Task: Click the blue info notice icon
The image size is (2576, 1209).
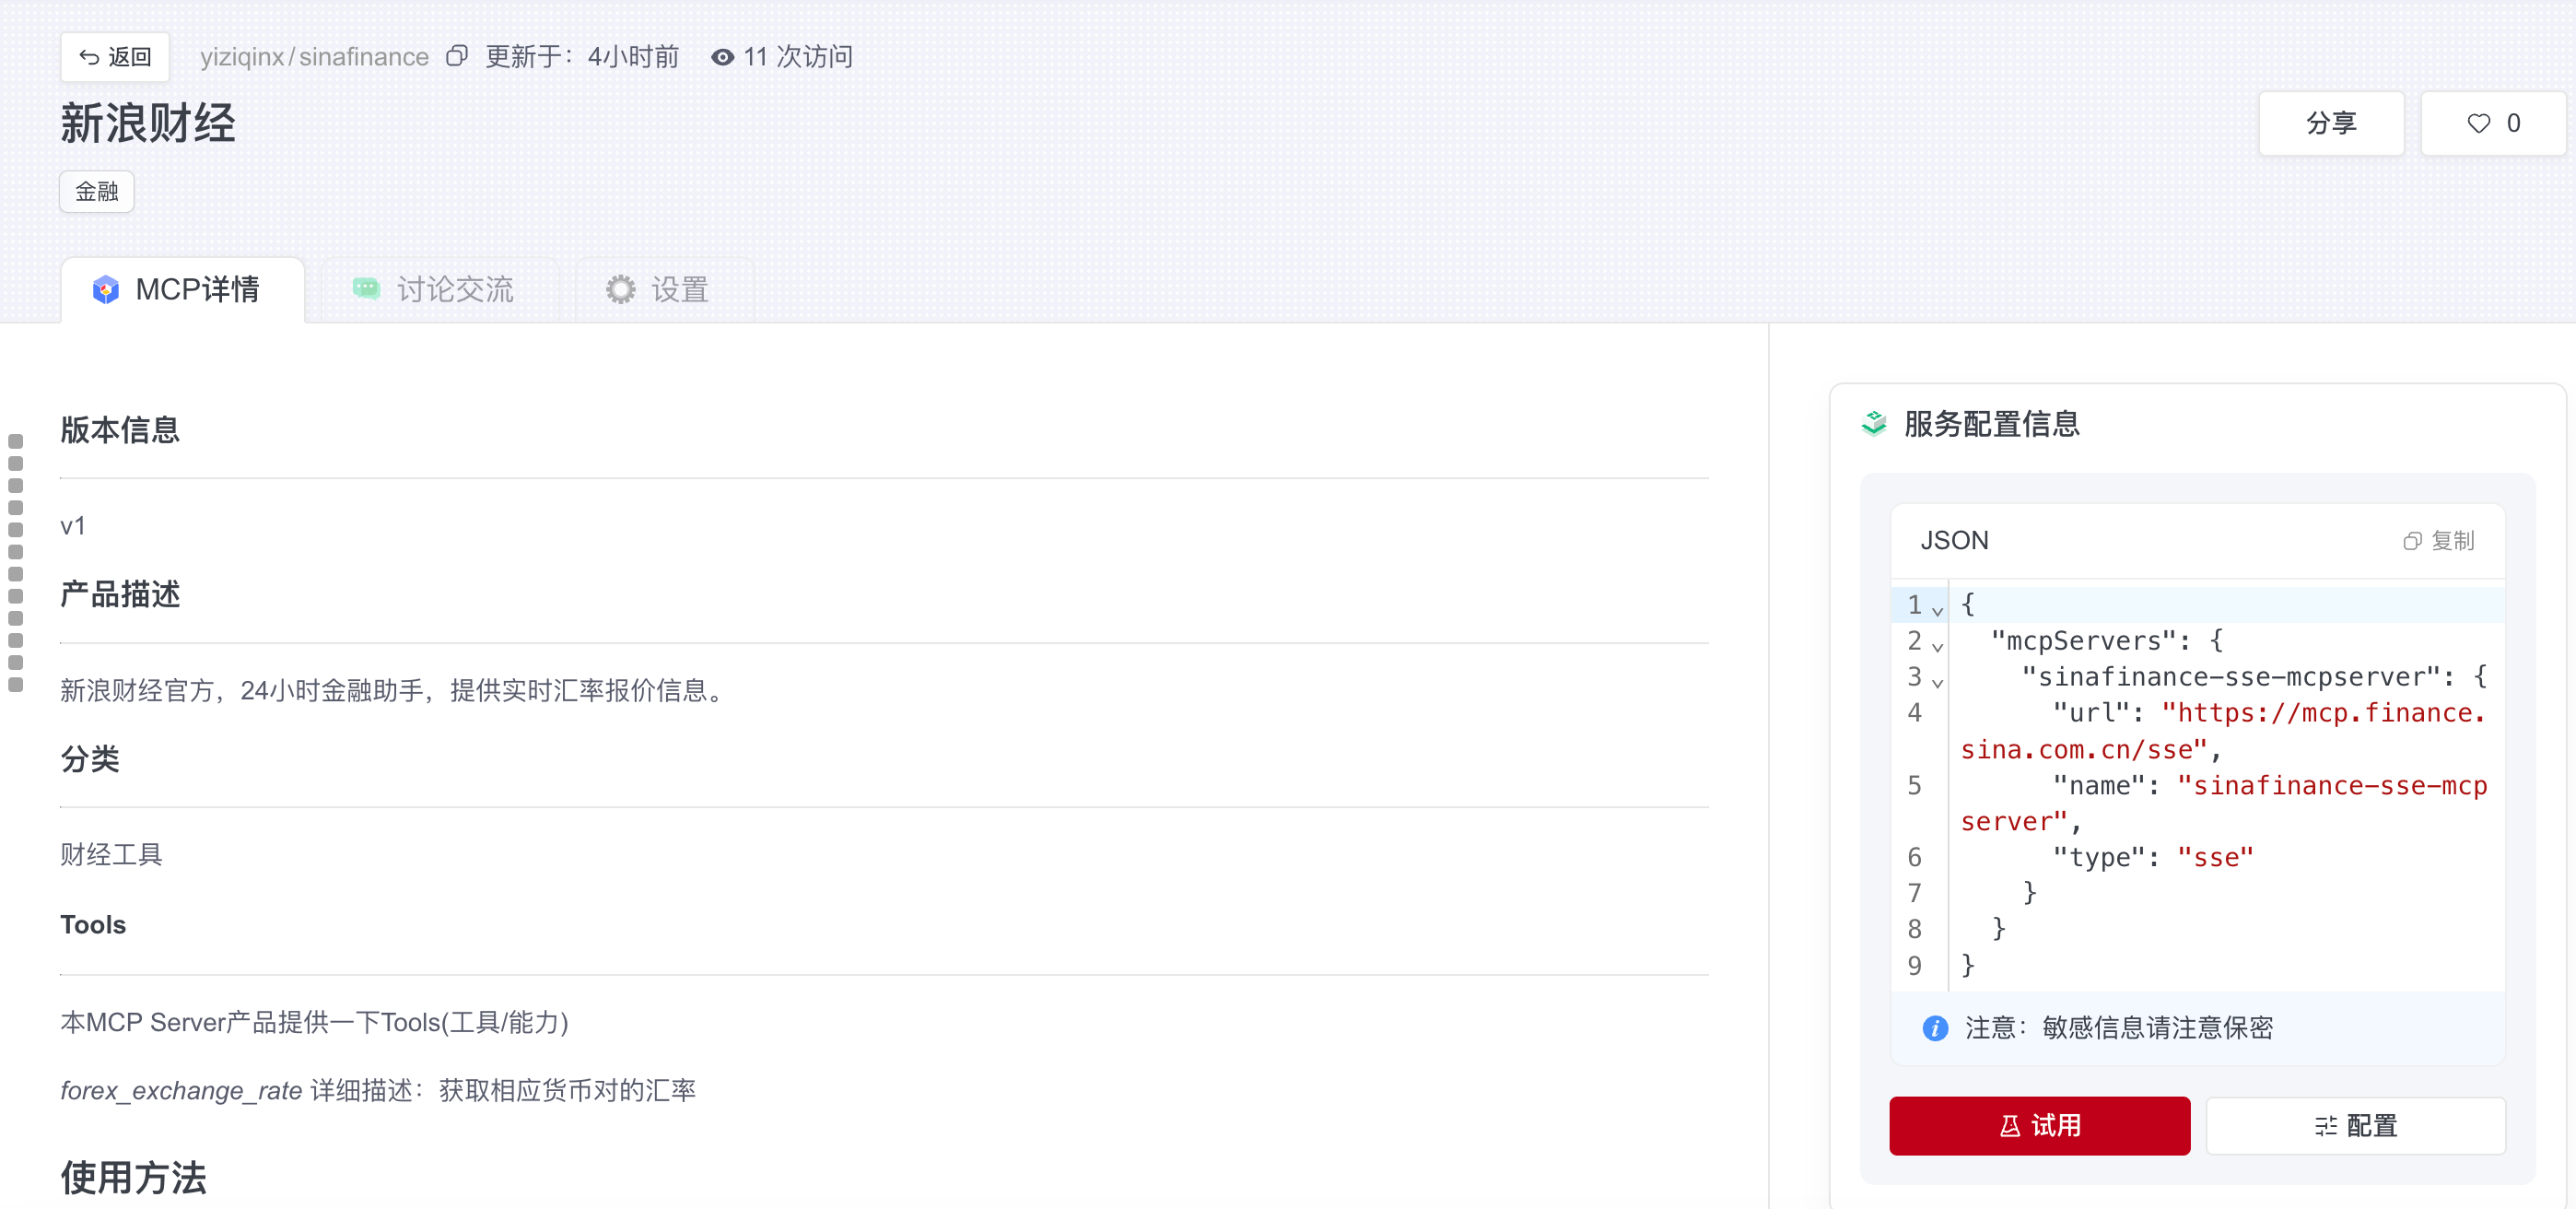Action: click(1935, 1027)
